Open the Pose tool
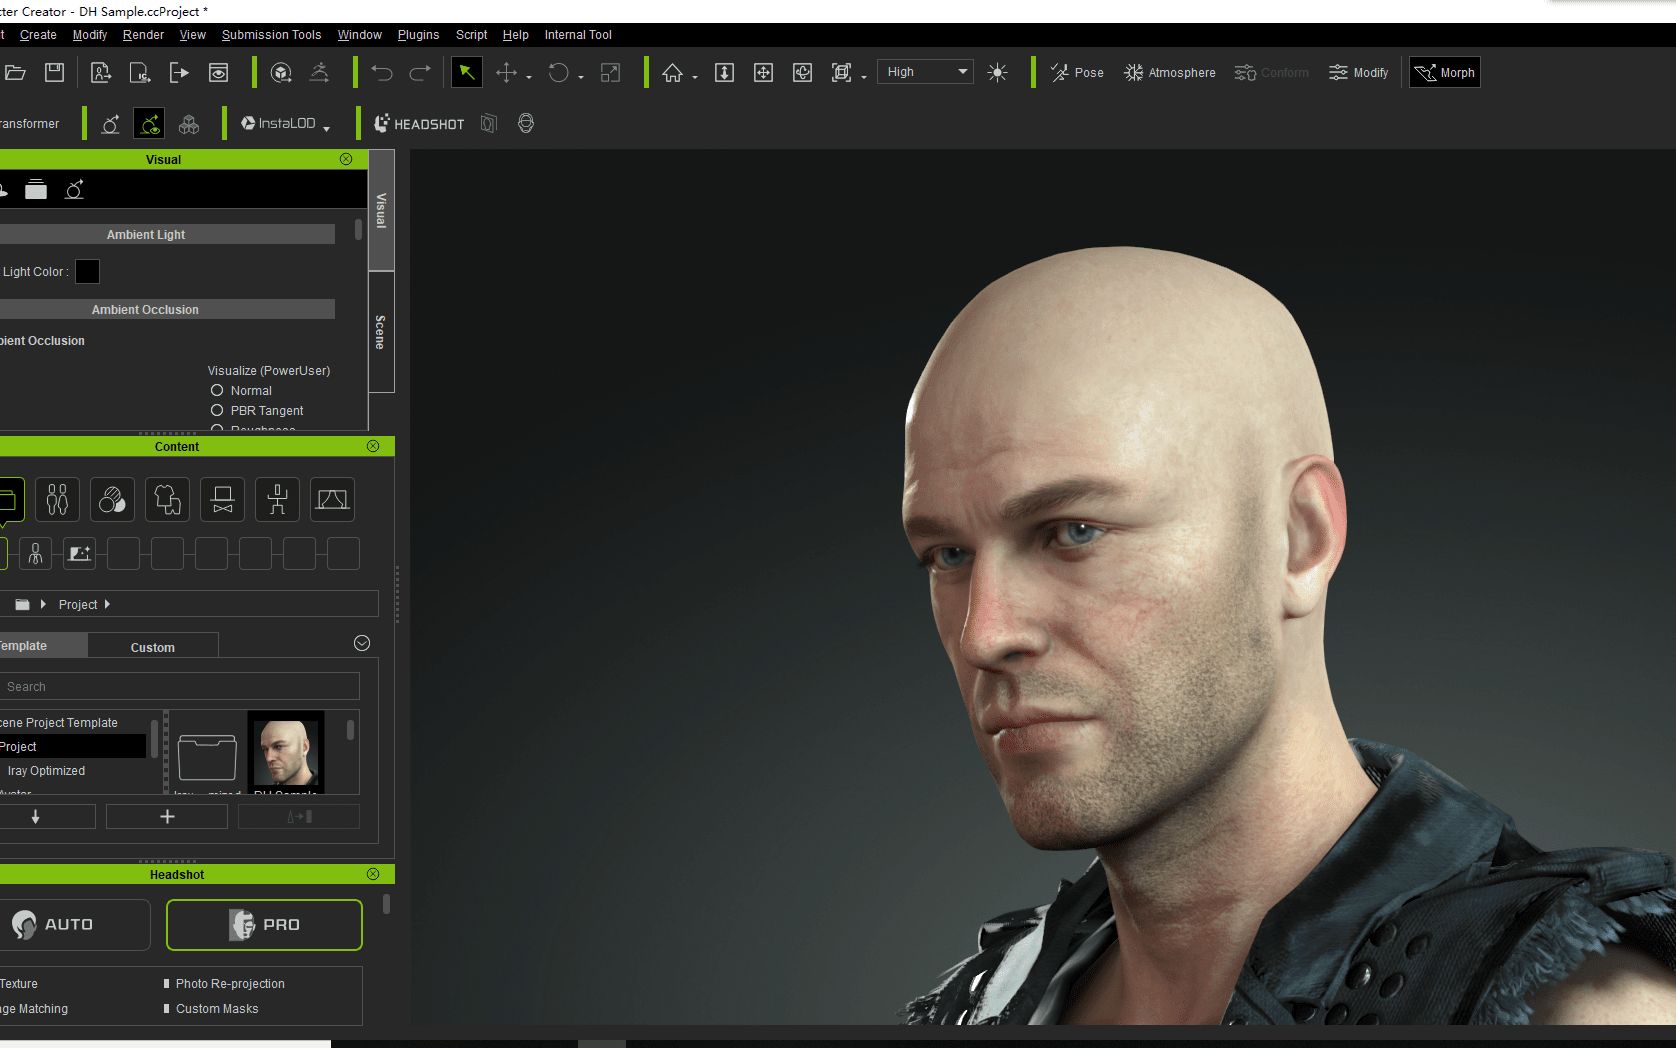Image resolution: width=1676 pixels, height=1048 pixels. click(1077, 72)
